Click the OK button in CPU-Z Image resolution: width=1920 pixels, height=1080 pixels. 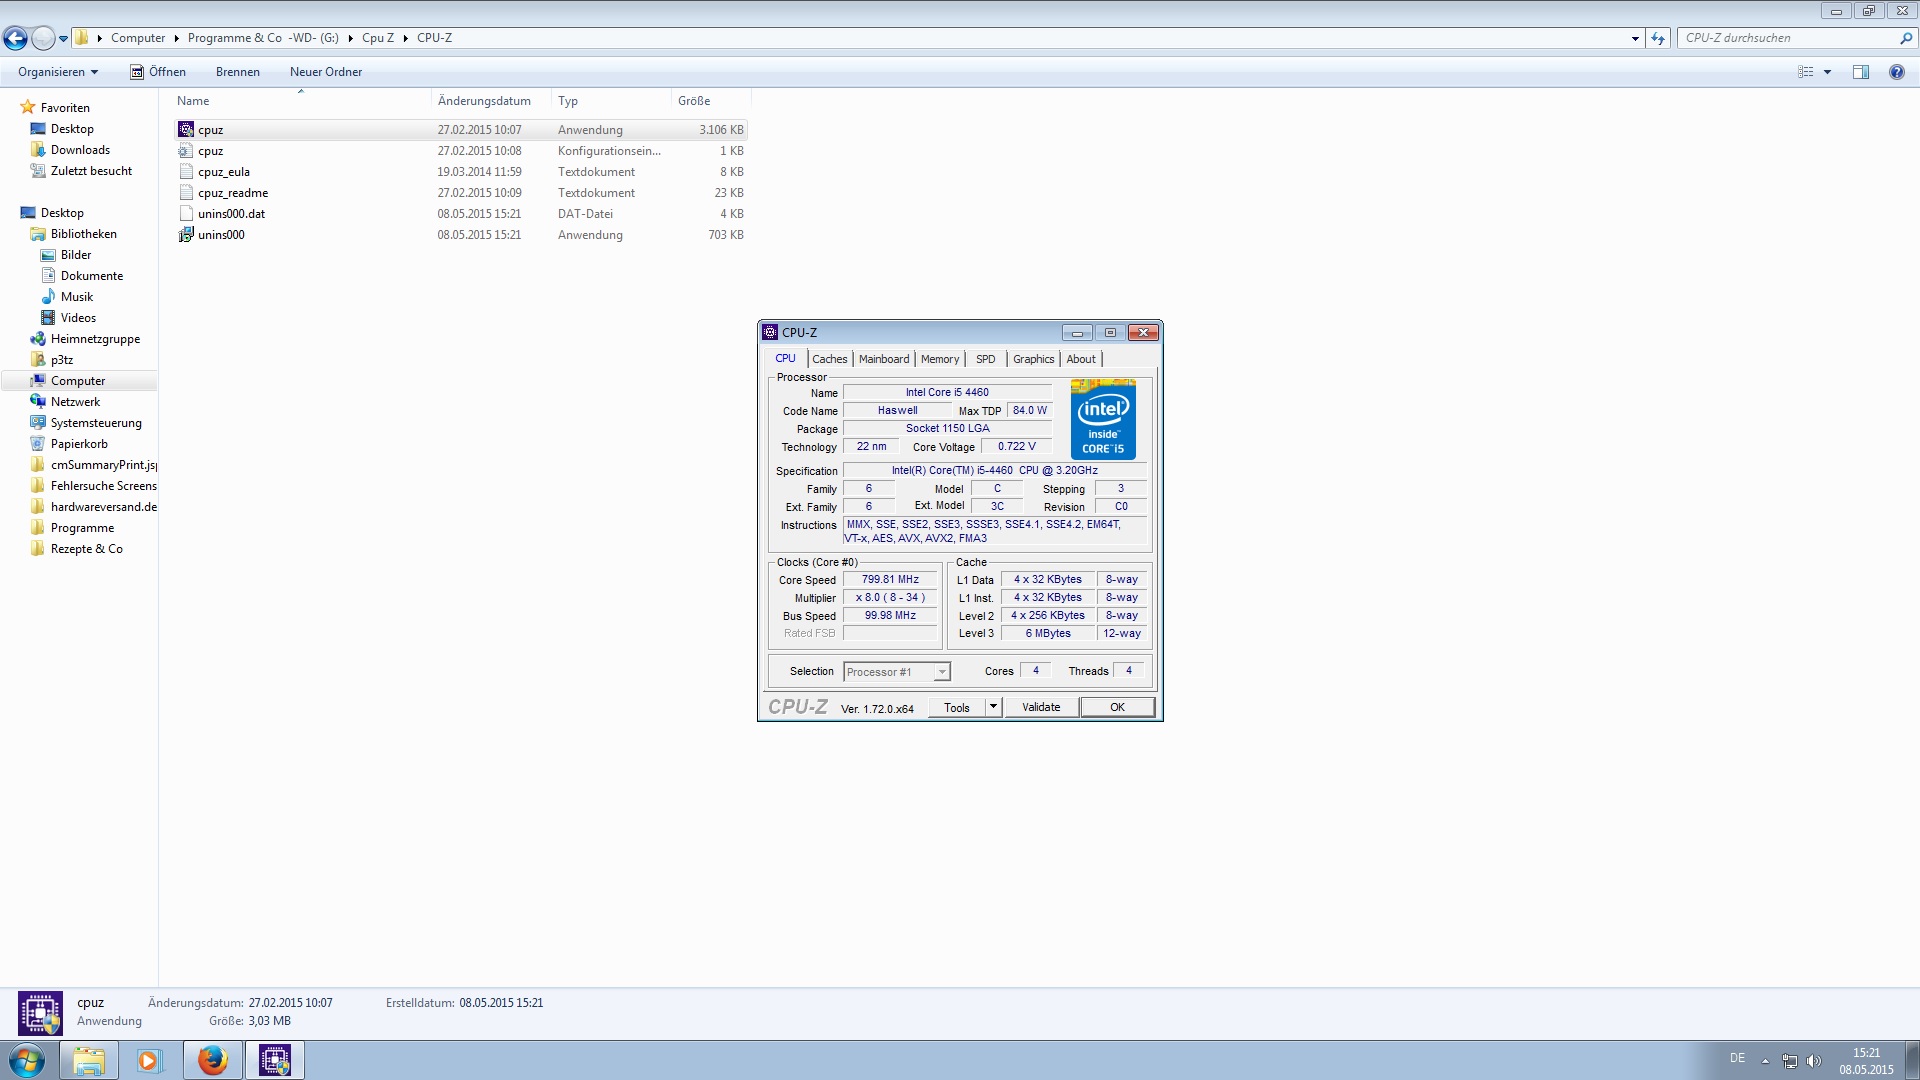coord(1117,707)
